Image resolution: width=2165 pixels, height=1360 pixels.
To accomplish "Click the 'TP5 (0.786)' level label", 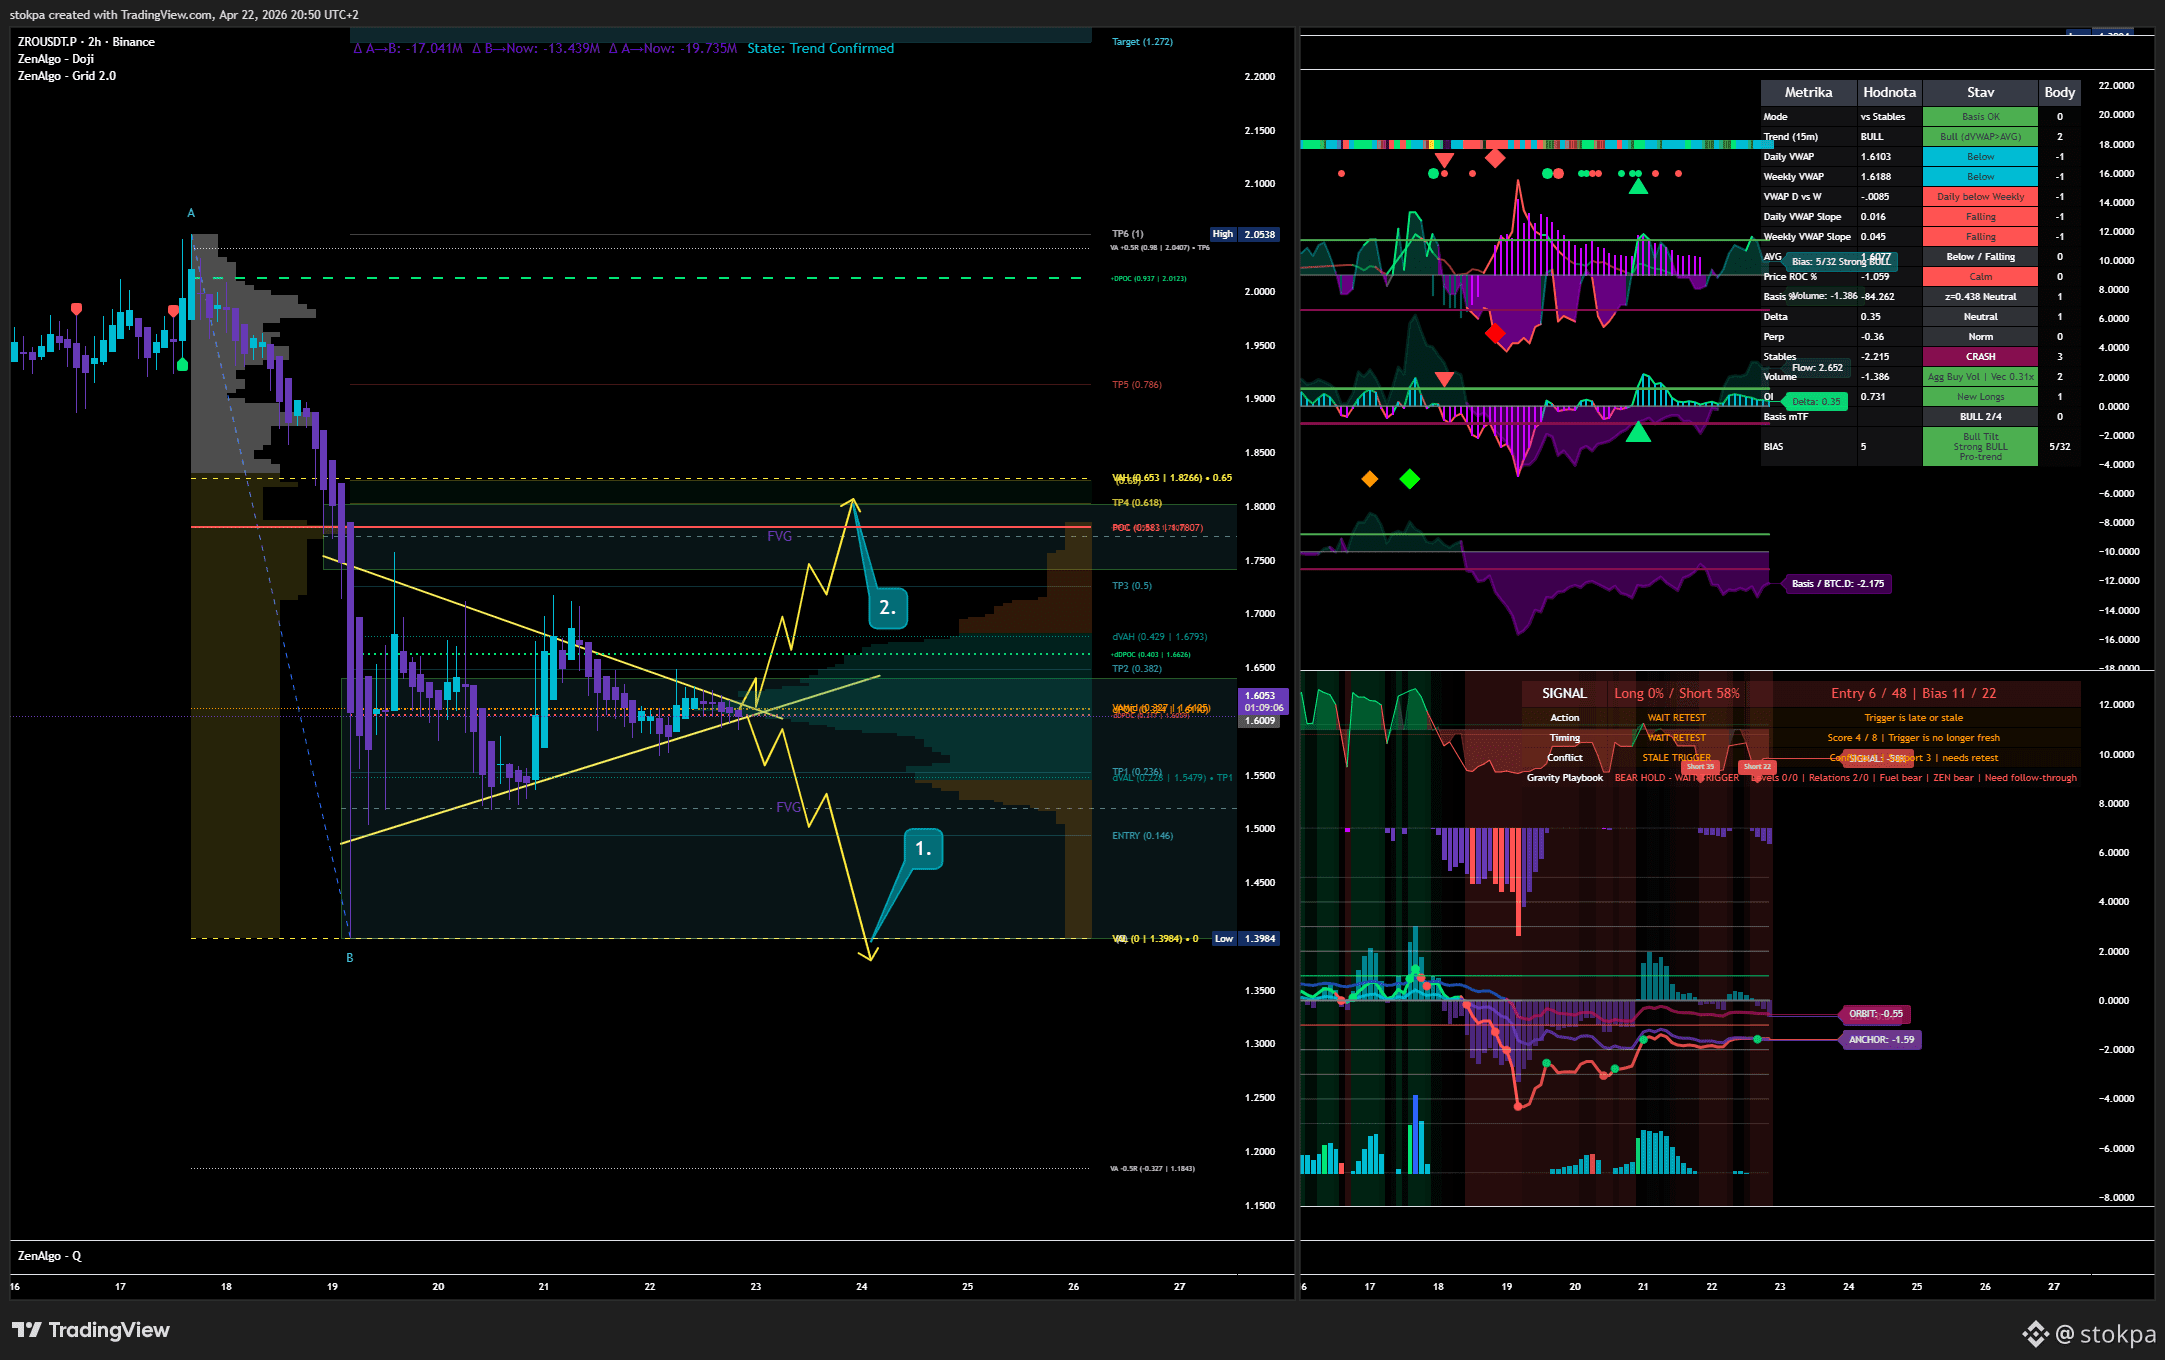I will coord(1137,385).
